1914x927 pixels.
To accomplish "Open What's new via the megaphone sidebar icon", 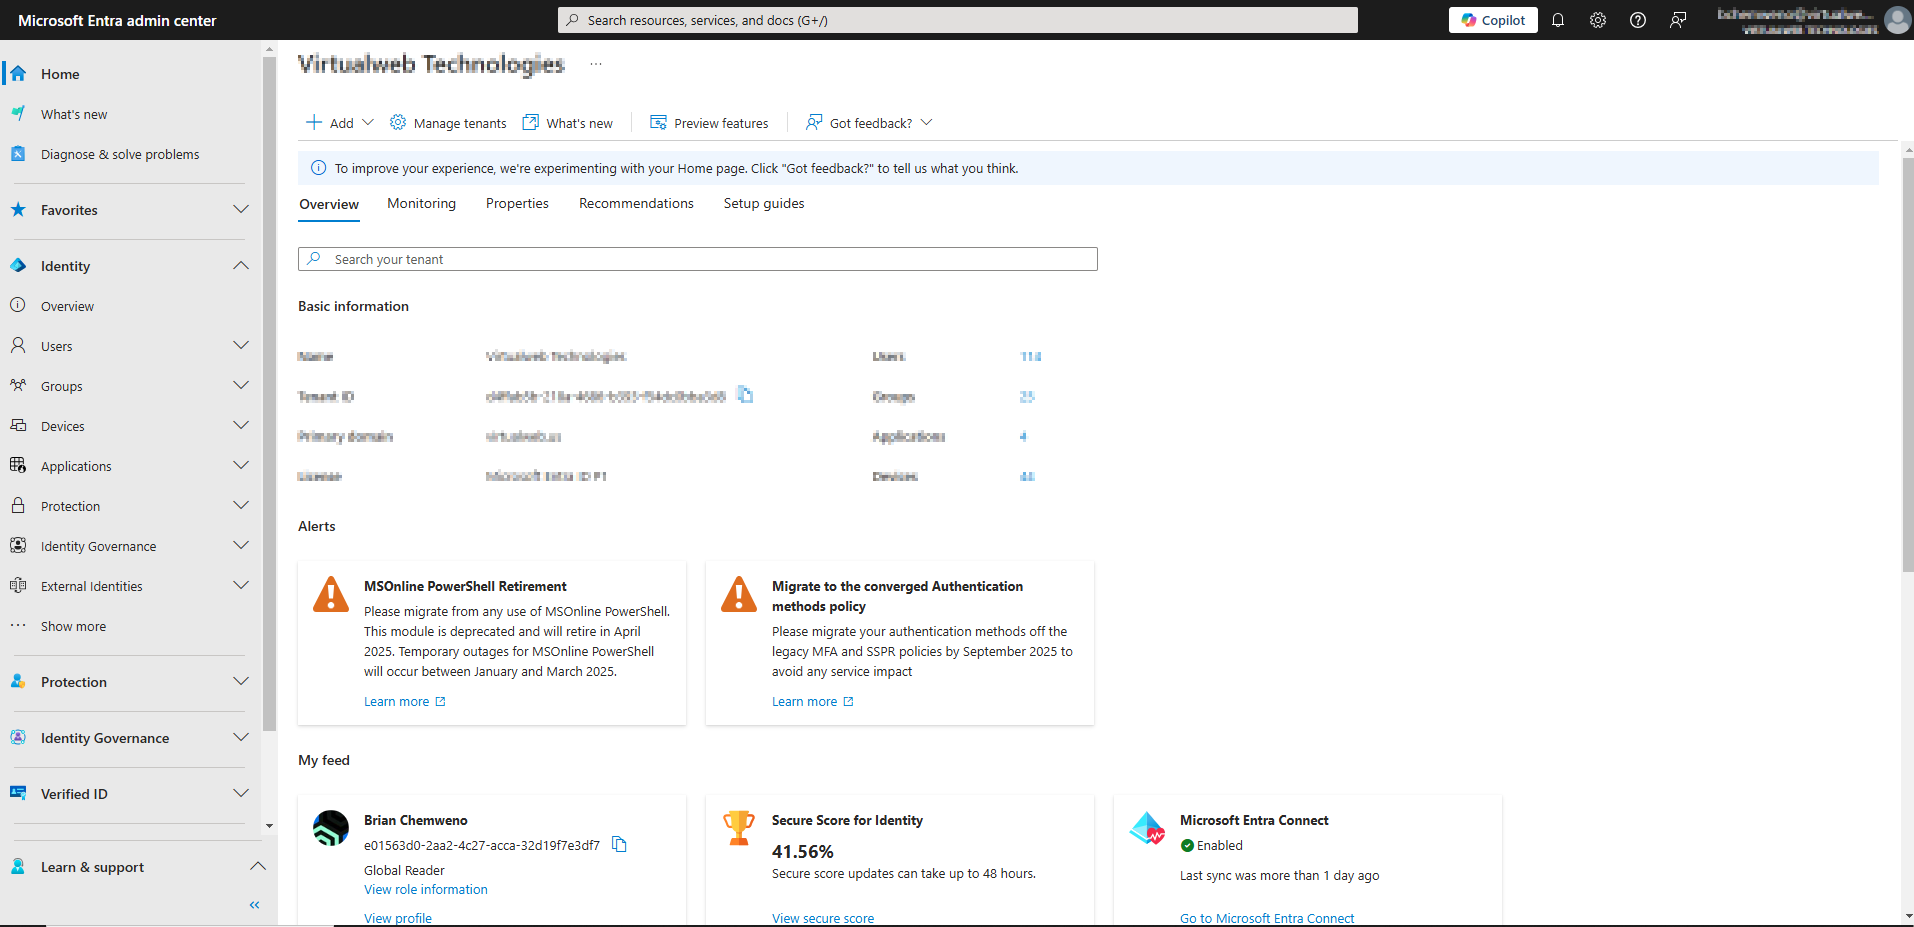I will click(x=17, y=113).
